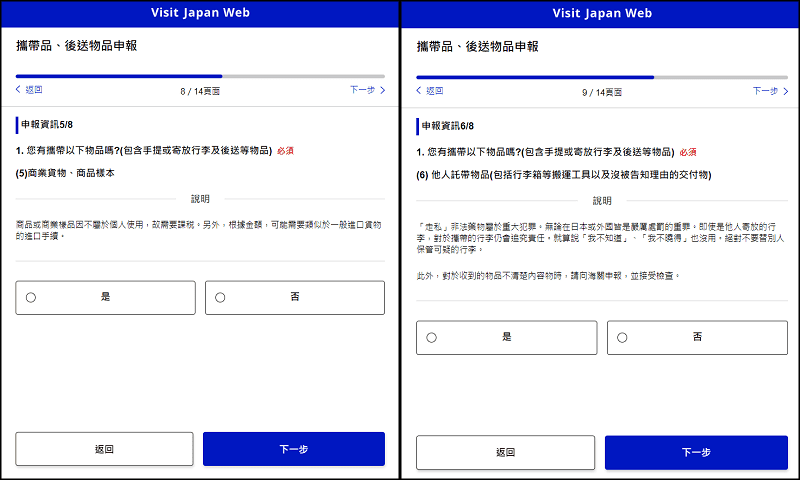Click bottom 返回 button on page 9 screen
Image resolution: width=800 pixels, height=480 pixels.
pos(506,452)
